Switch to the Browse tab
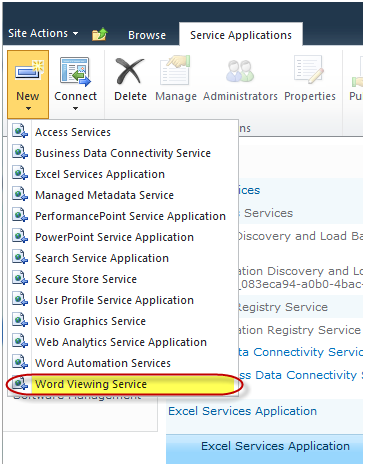 (147, 35)
